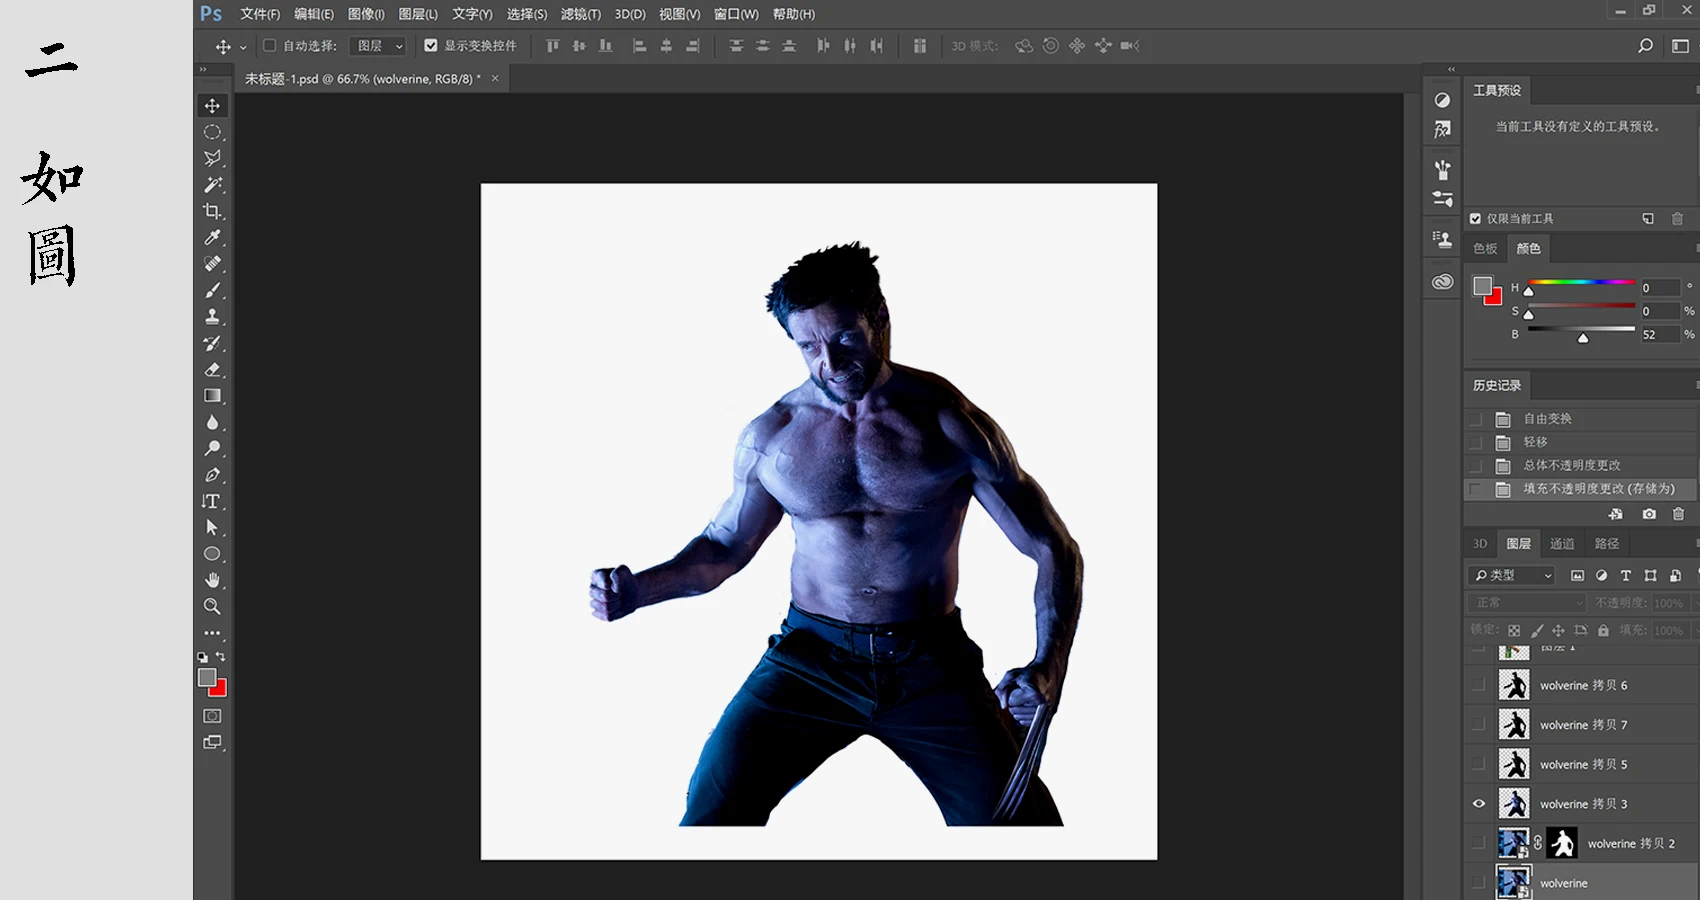Screen dimensions: 1700x900
Task: Click the red background color swatch in toolbar
Action: click(221, 690)
